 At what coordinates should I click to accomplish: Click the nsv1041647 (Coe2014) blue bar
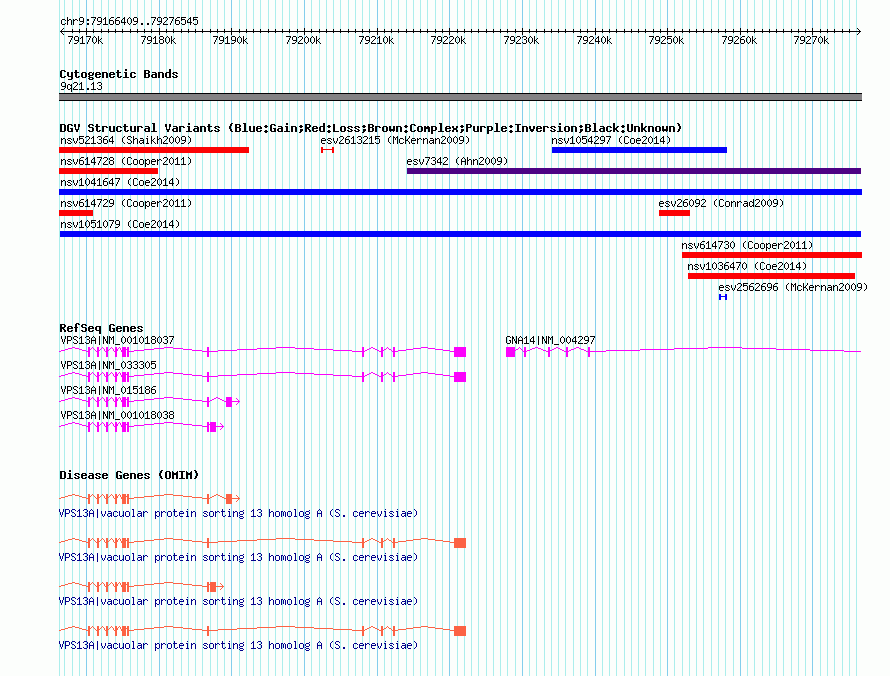pyautogui.click(x=460, y=192)
